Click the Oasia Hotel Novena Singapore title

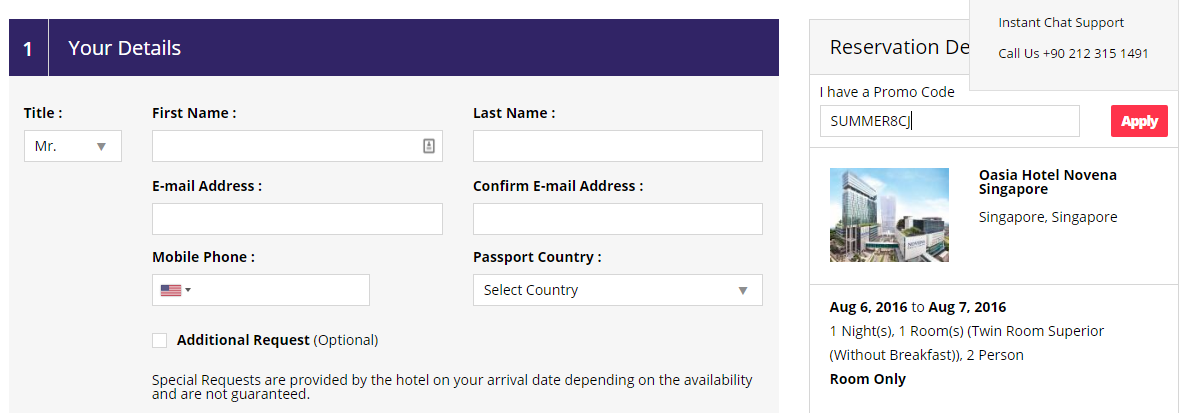(x=1047, y=182)
